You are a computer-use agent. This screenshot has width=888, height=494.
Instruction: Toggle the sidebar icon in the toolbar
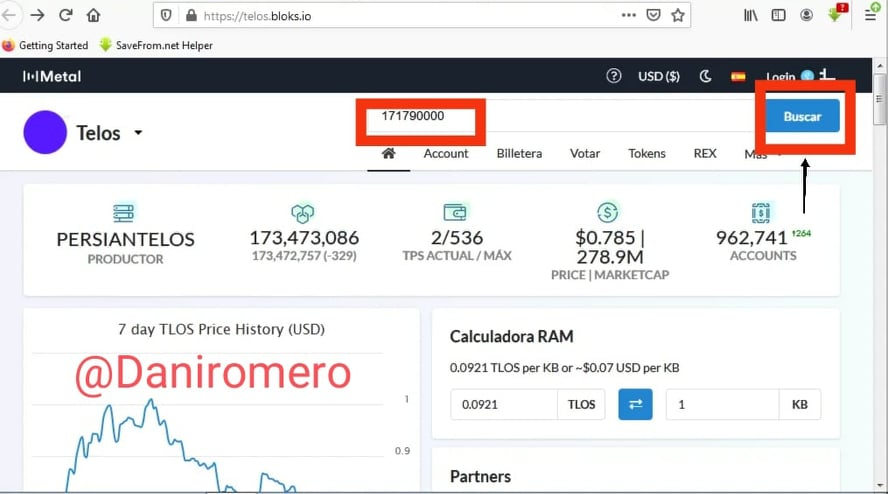[x=779, y=15]
